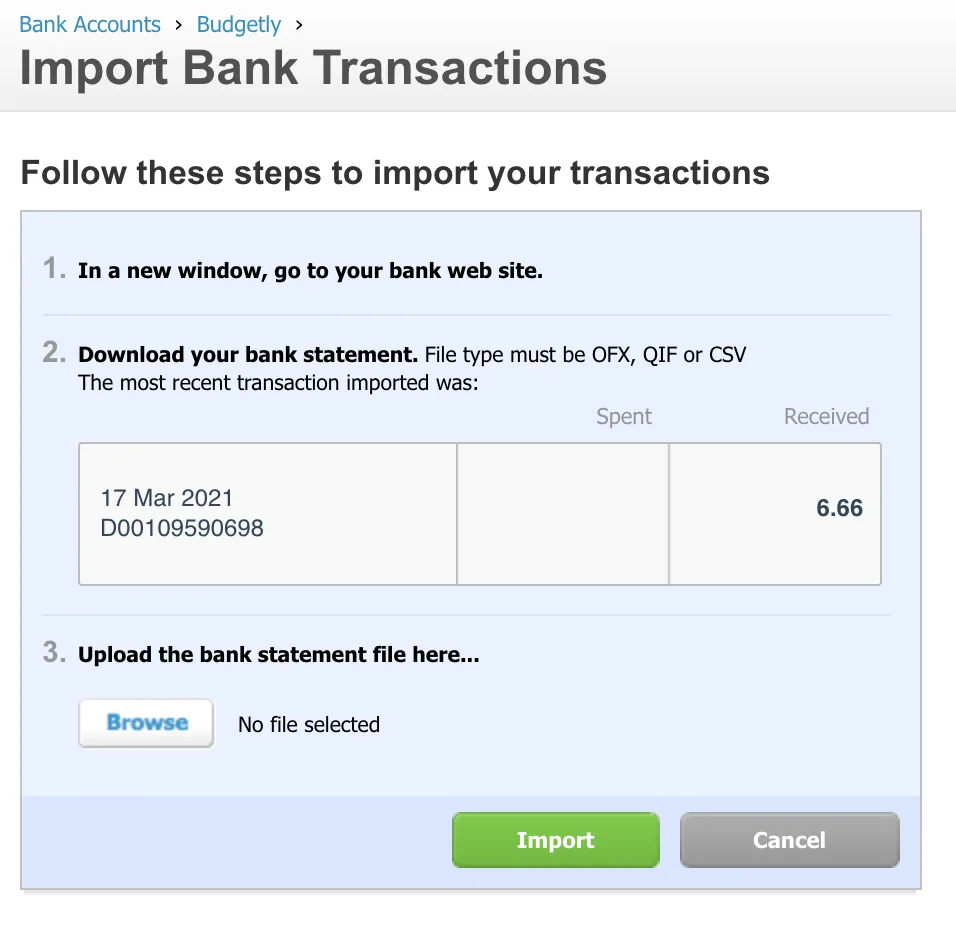The image size is (956, 938).
Task: Open the Bank Accounts breadcrumb link
Action: pyautogui.click(x=89, y=24)
